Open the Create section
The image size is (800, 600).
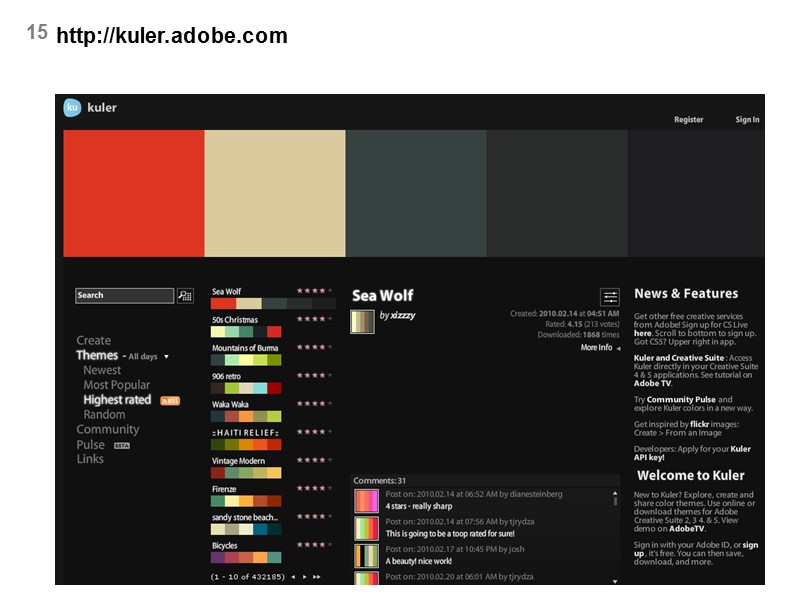coord(95,340)
